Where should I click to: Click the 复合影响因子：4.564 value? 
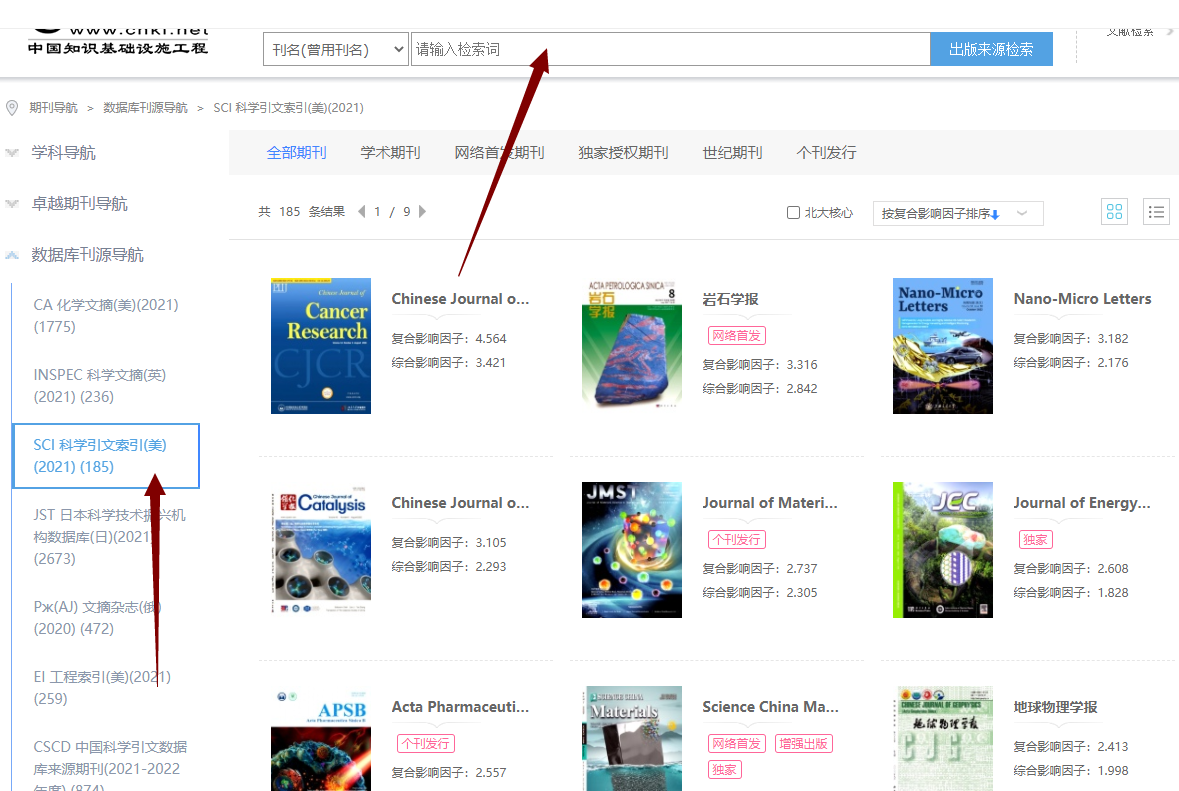click(x=449, y=338)
